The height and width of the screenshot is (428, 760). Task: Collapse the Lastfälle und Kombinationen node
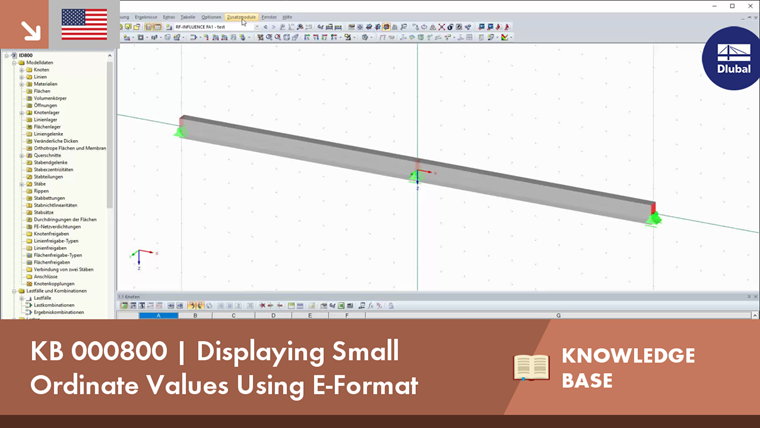(14, 291)
